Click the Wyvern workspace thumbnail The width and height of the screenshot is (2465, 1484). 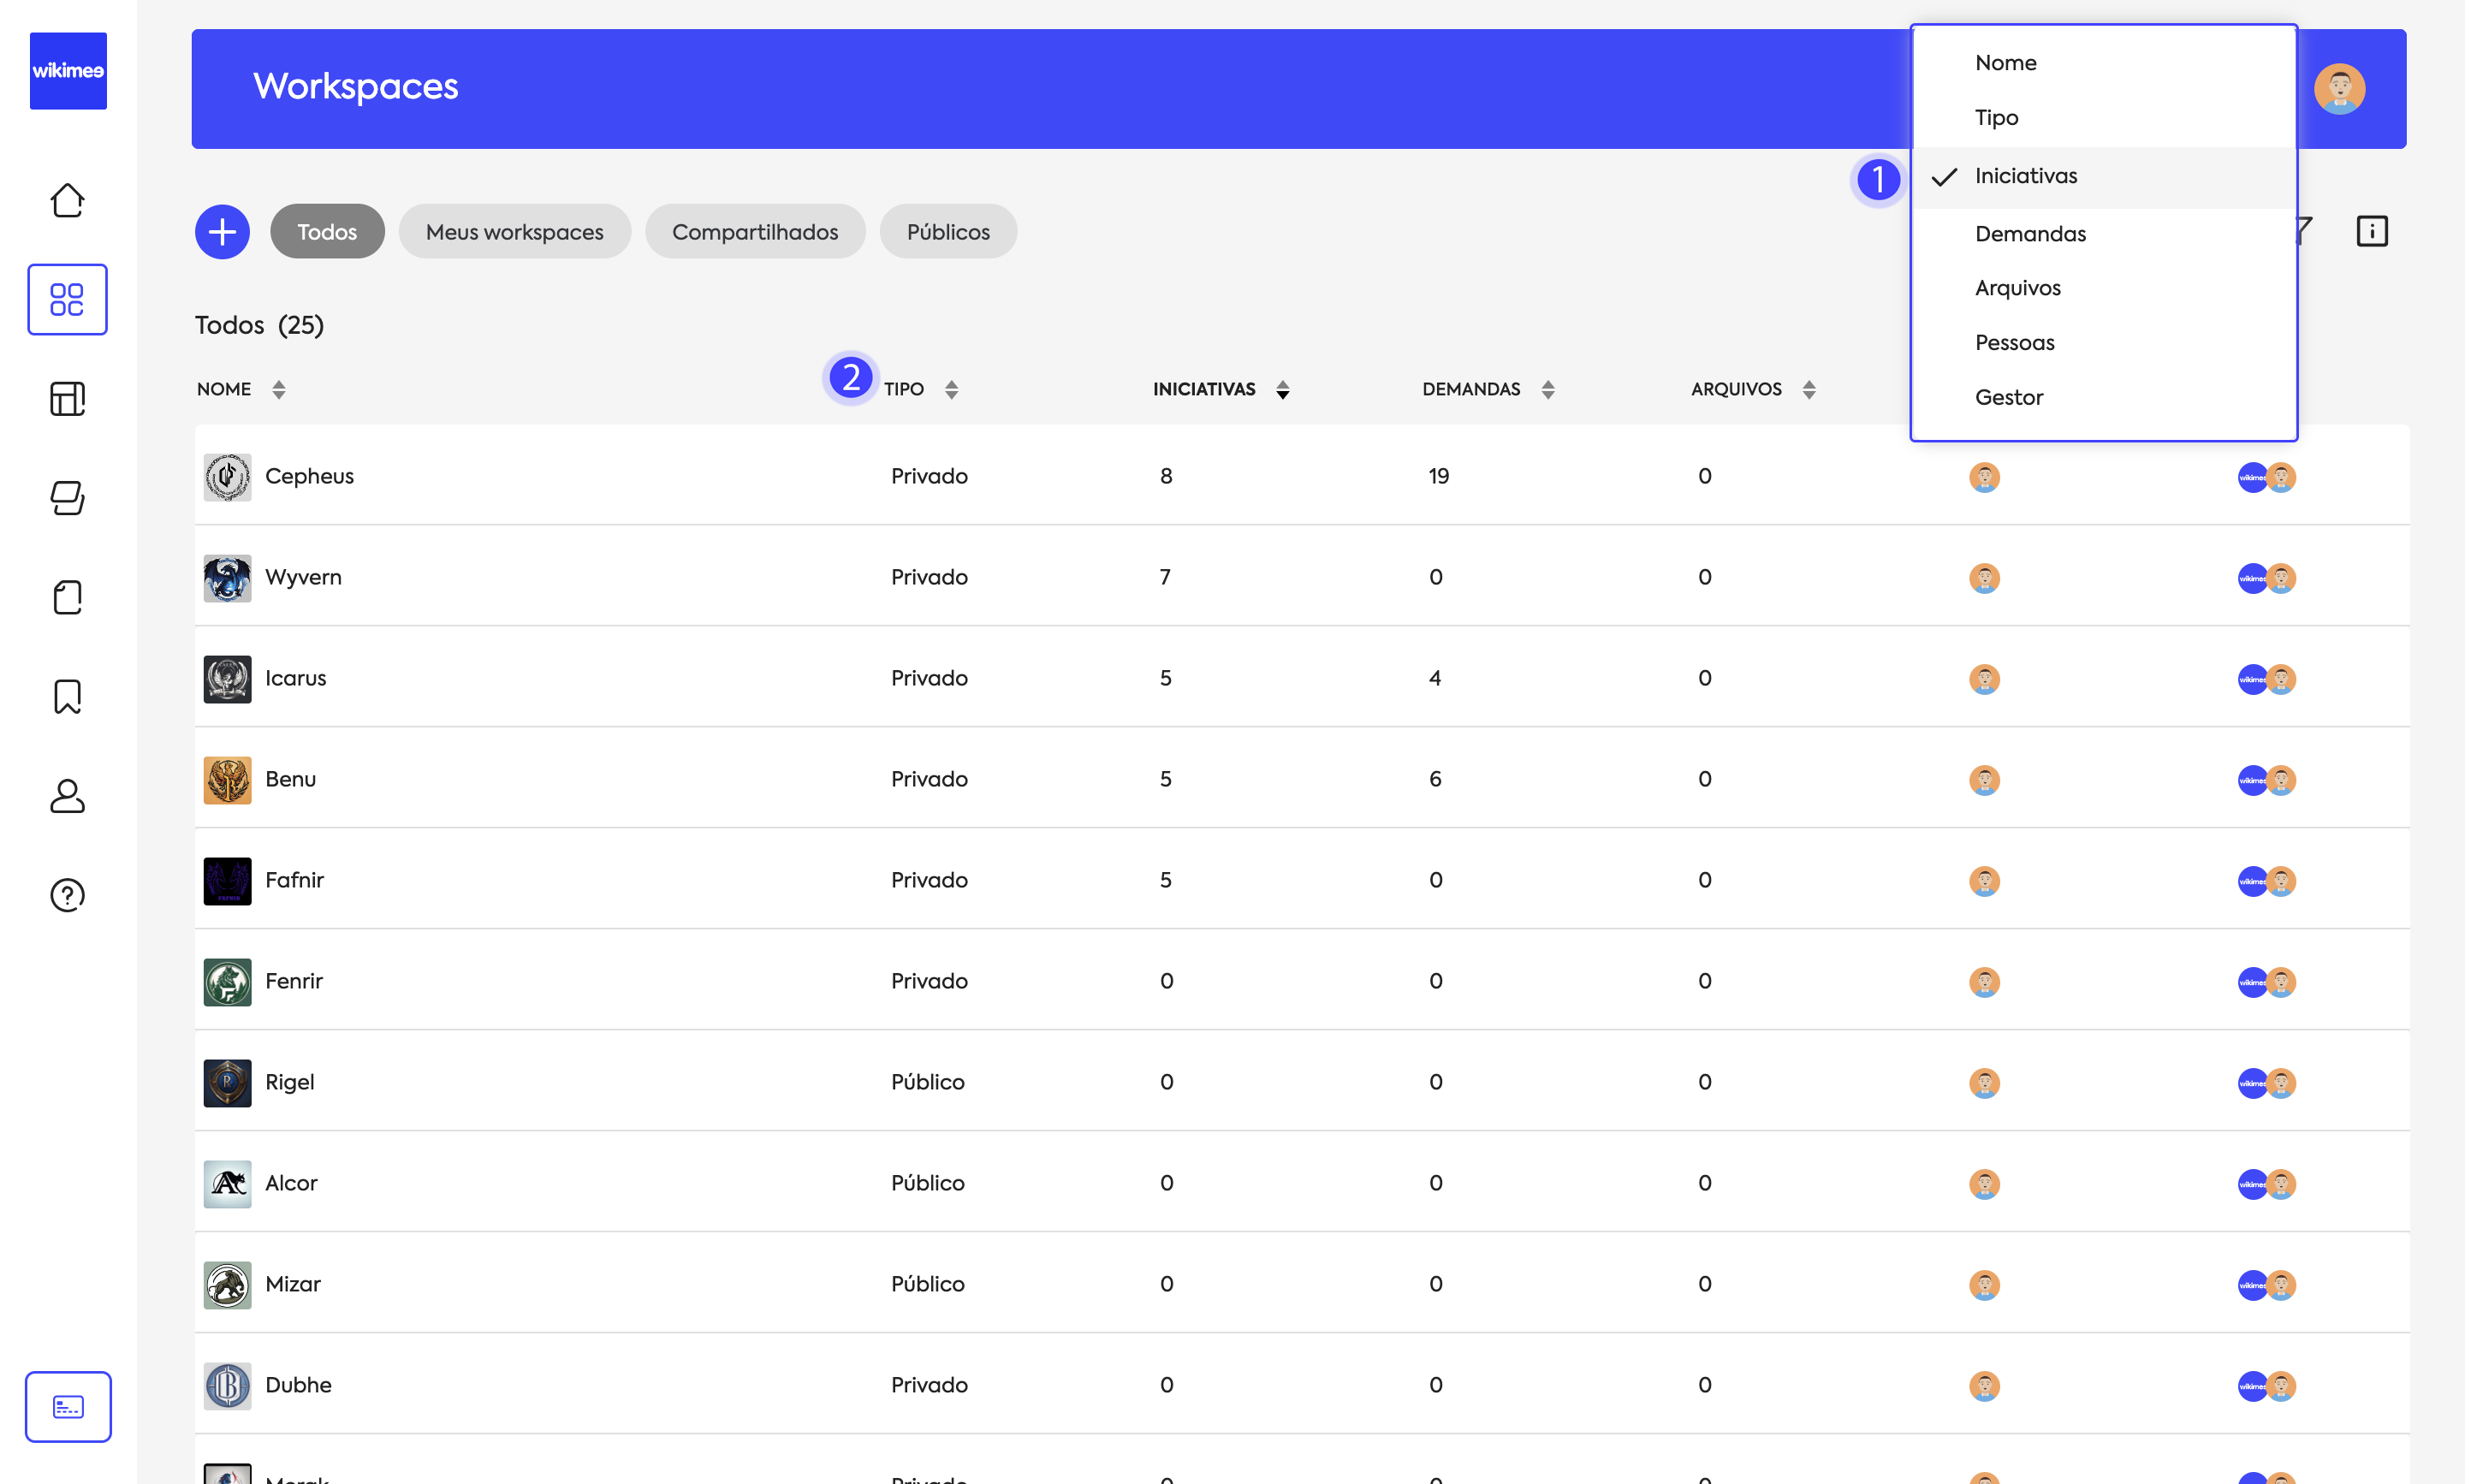pyautogui.click(x=227, y=578)
